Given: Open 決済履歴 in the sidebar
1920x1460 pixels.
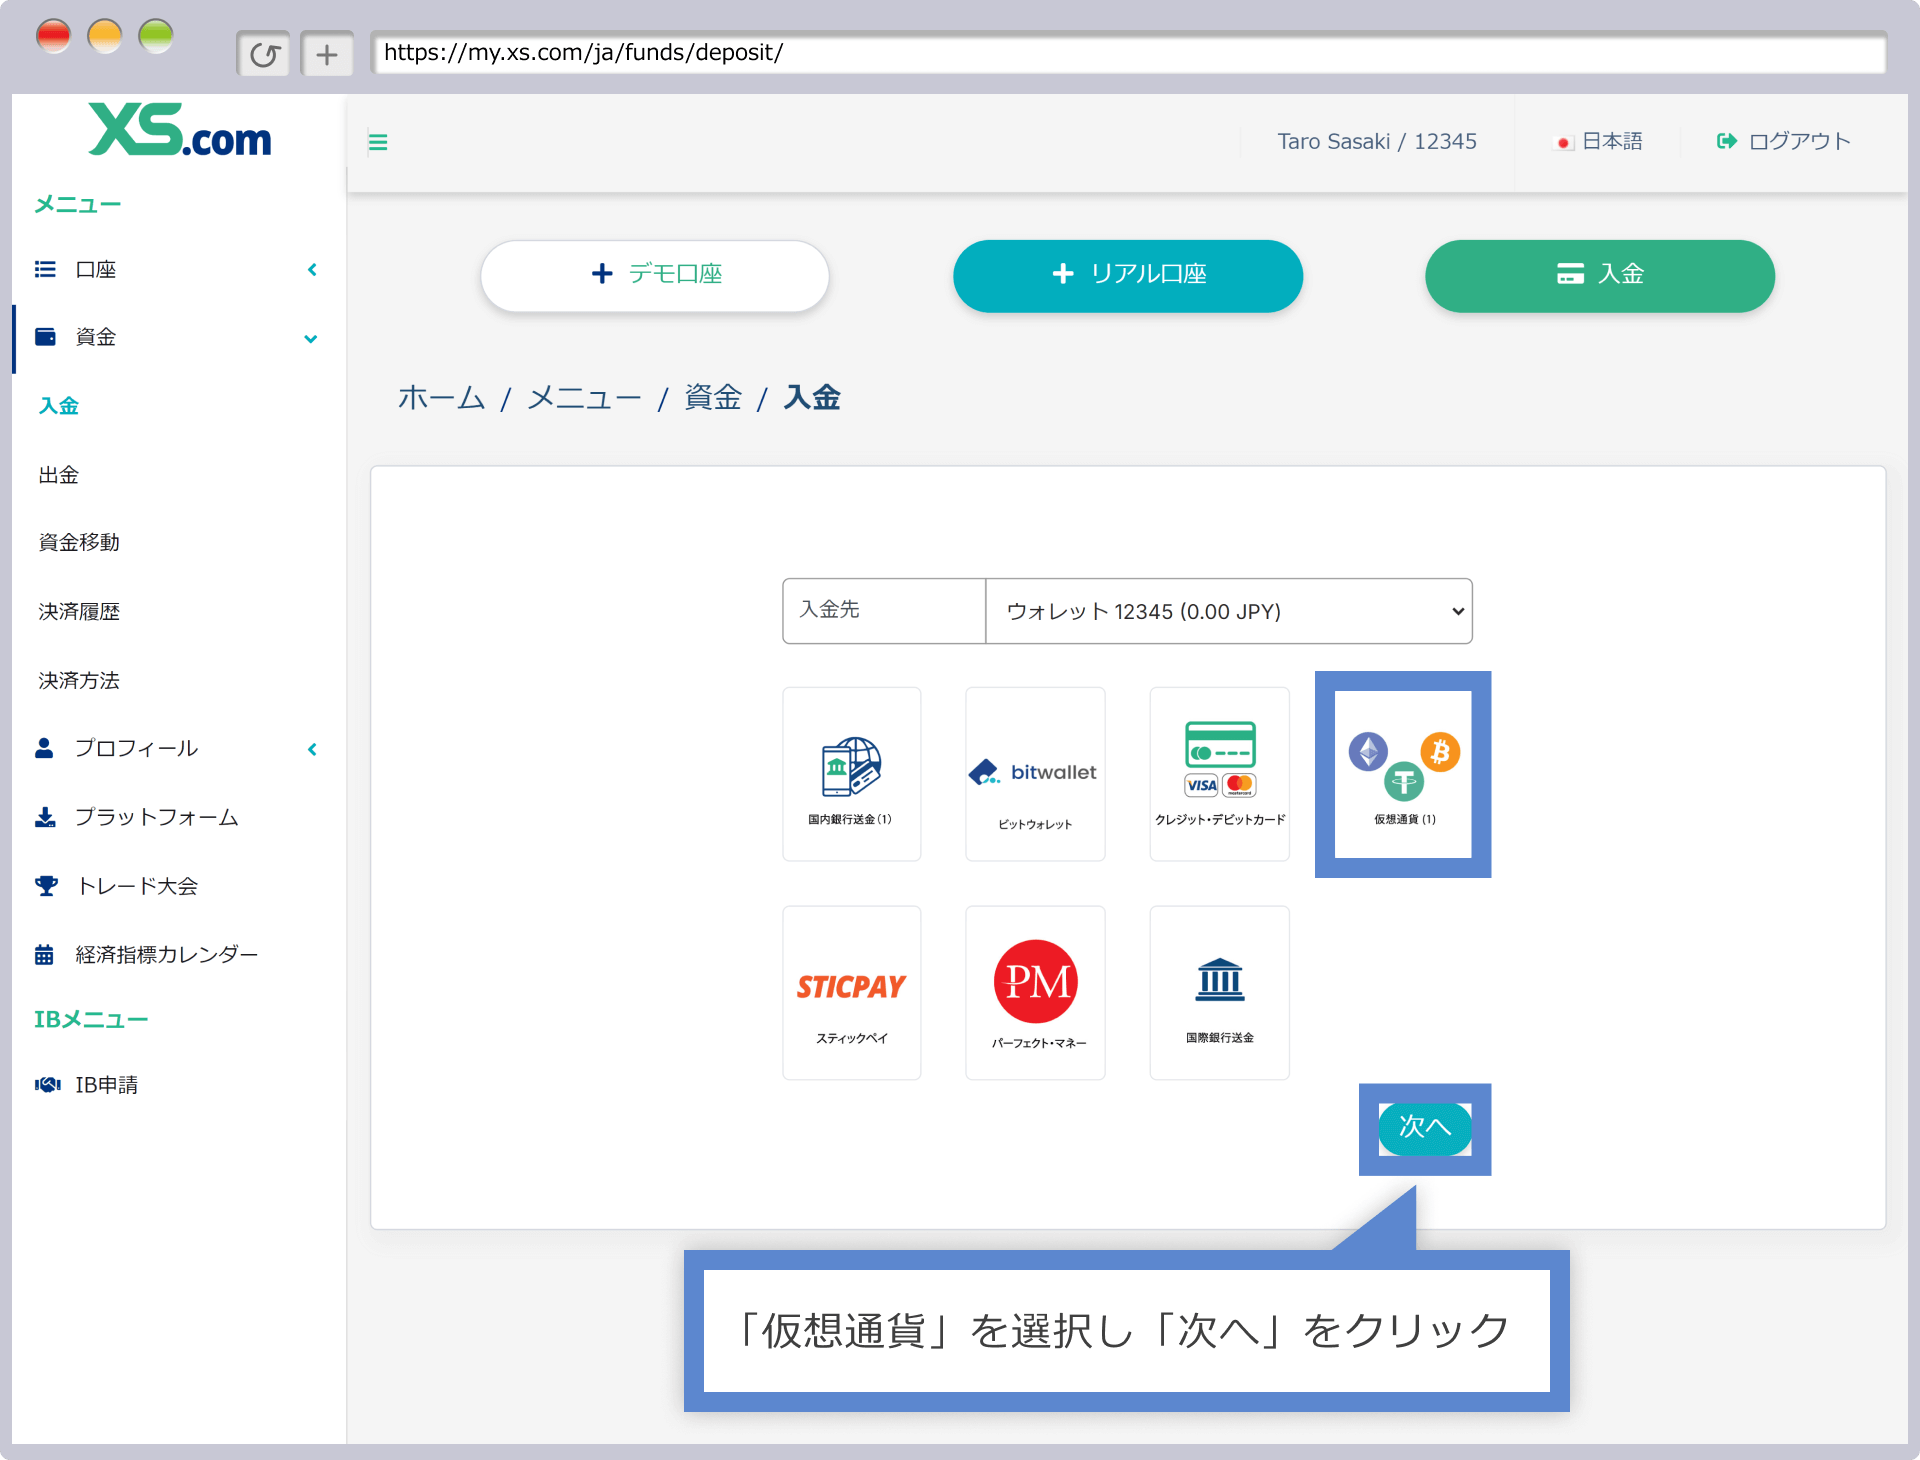Looking at the screenshot, I should click(x=79, y=611).
